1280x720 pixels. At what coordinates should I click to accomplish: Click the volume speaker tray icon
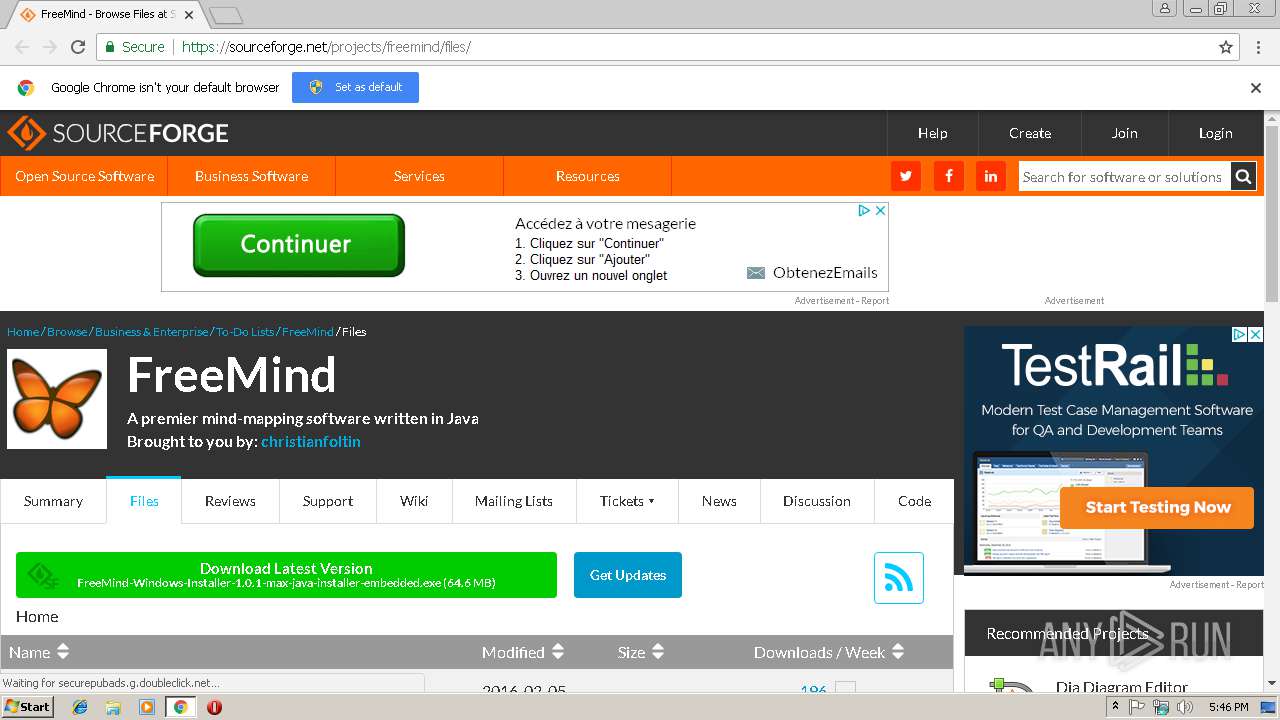click(x=1184, y=707)
